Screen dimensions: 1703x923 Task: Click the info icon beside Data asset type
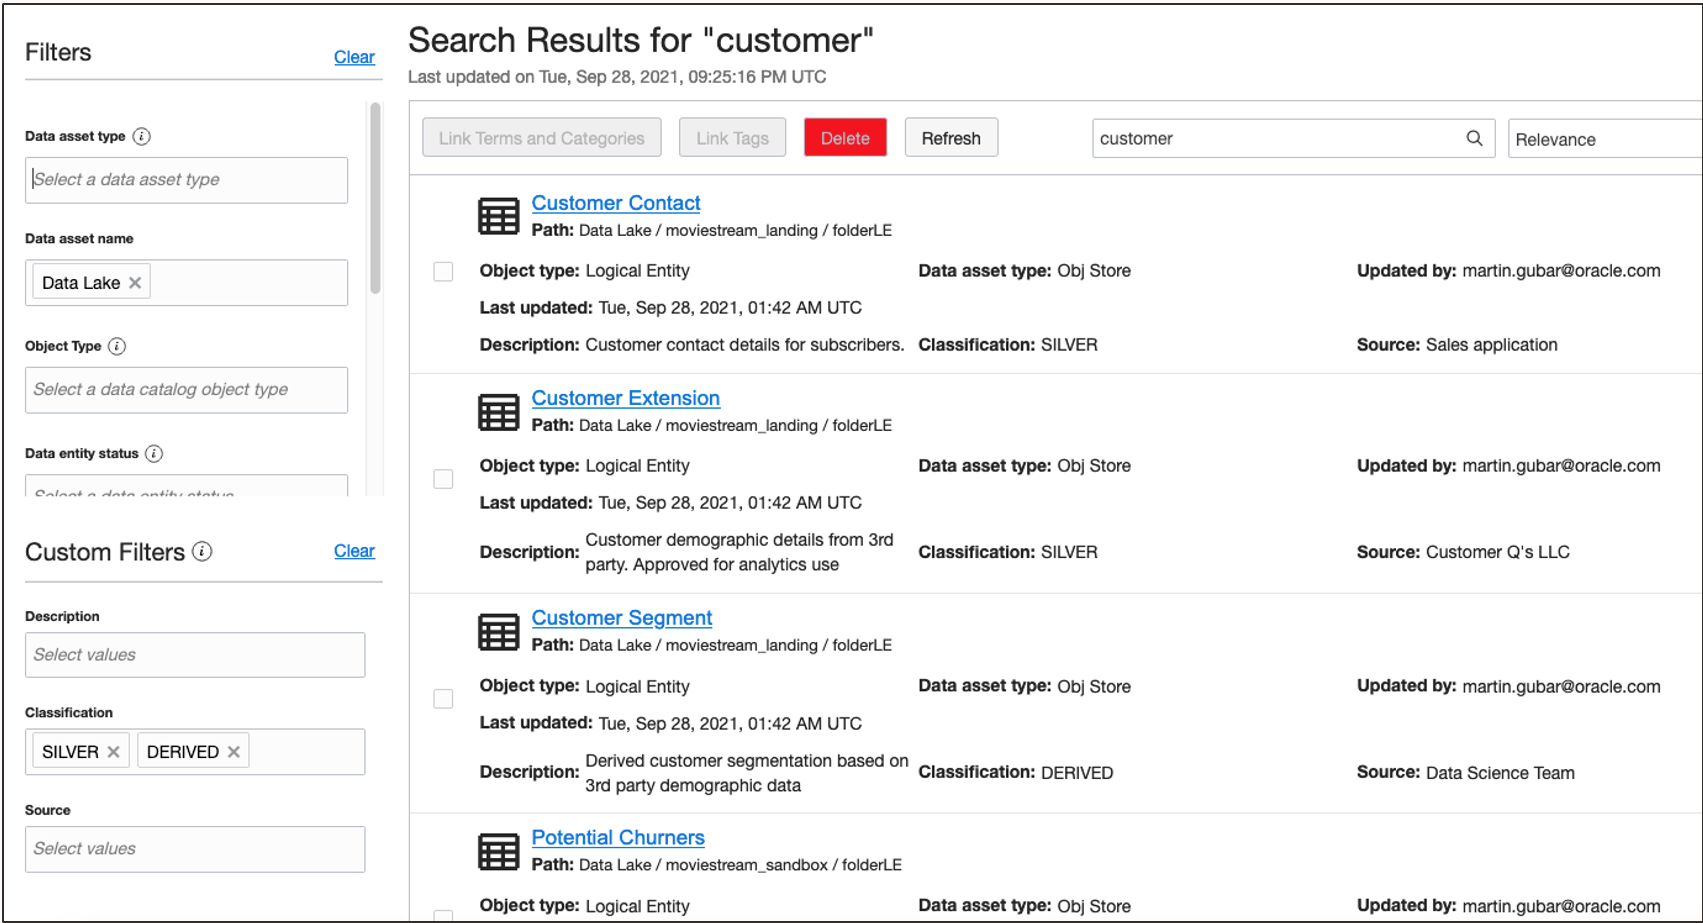[143, 136]
